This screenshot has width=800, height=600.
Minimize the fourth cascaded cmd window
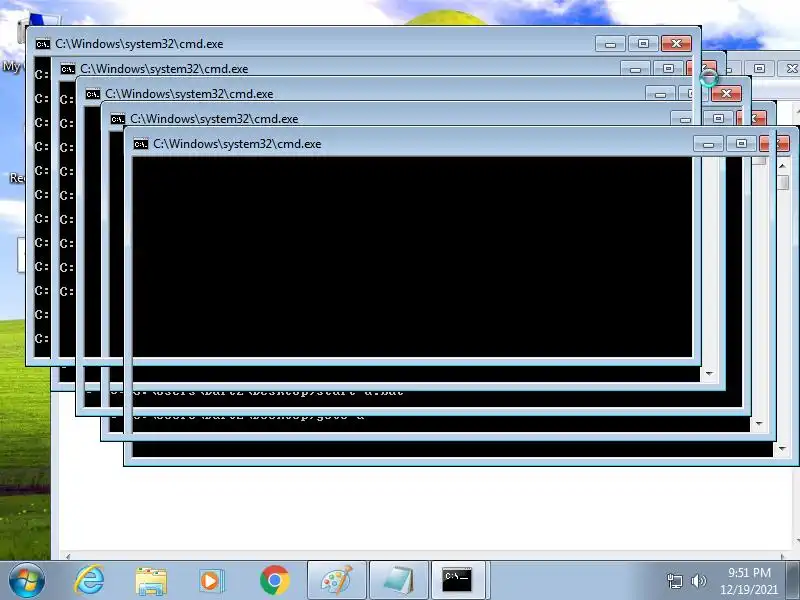(x=685, y=118)
